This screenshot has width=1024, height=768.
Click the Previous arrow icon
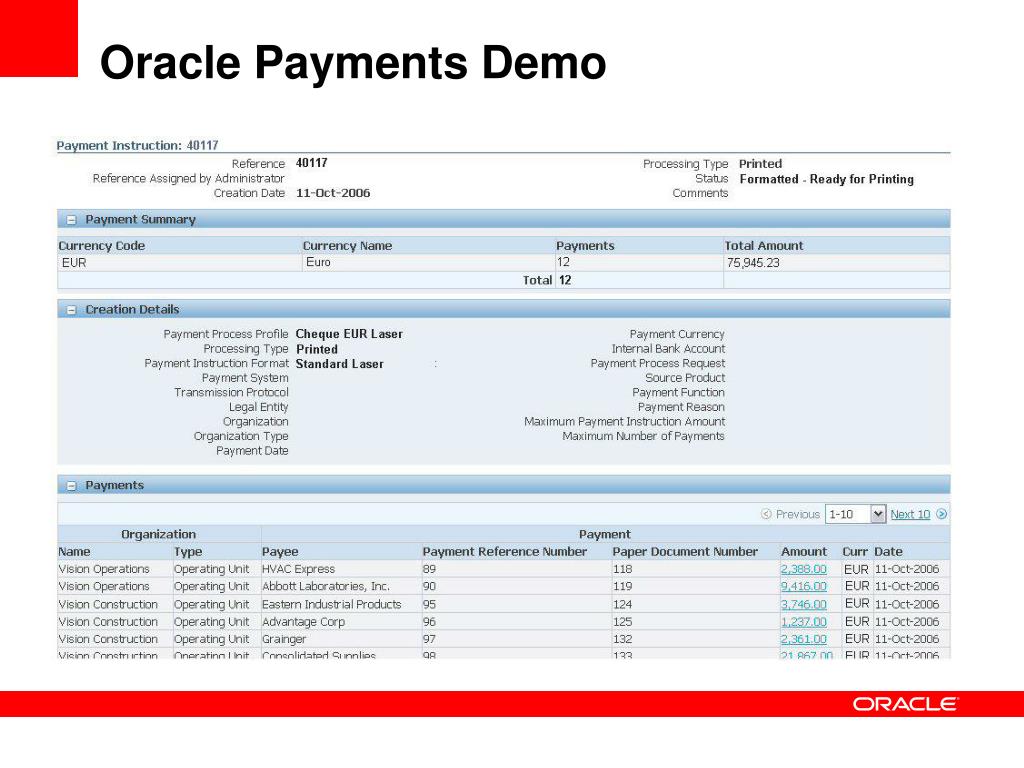click(x=766, y=514)
